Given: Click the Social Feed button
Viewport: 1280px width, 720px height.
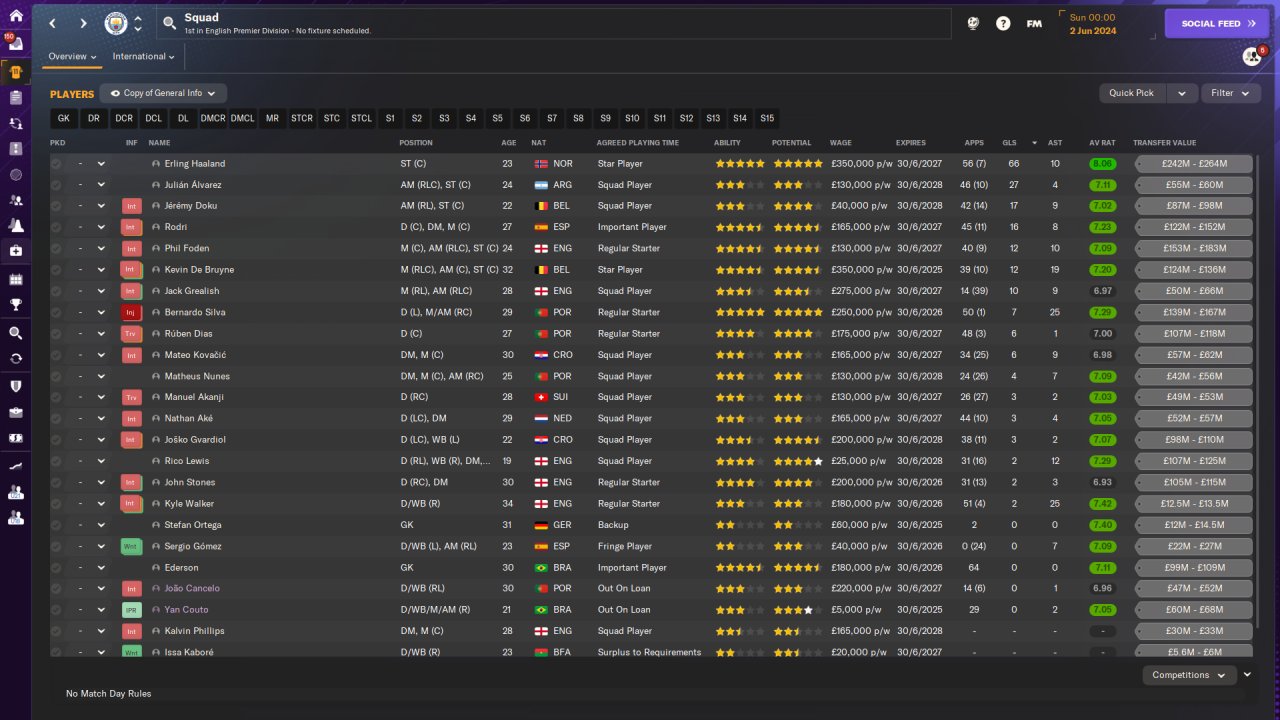Looking at the screenshot, I should pos(1217,23).
